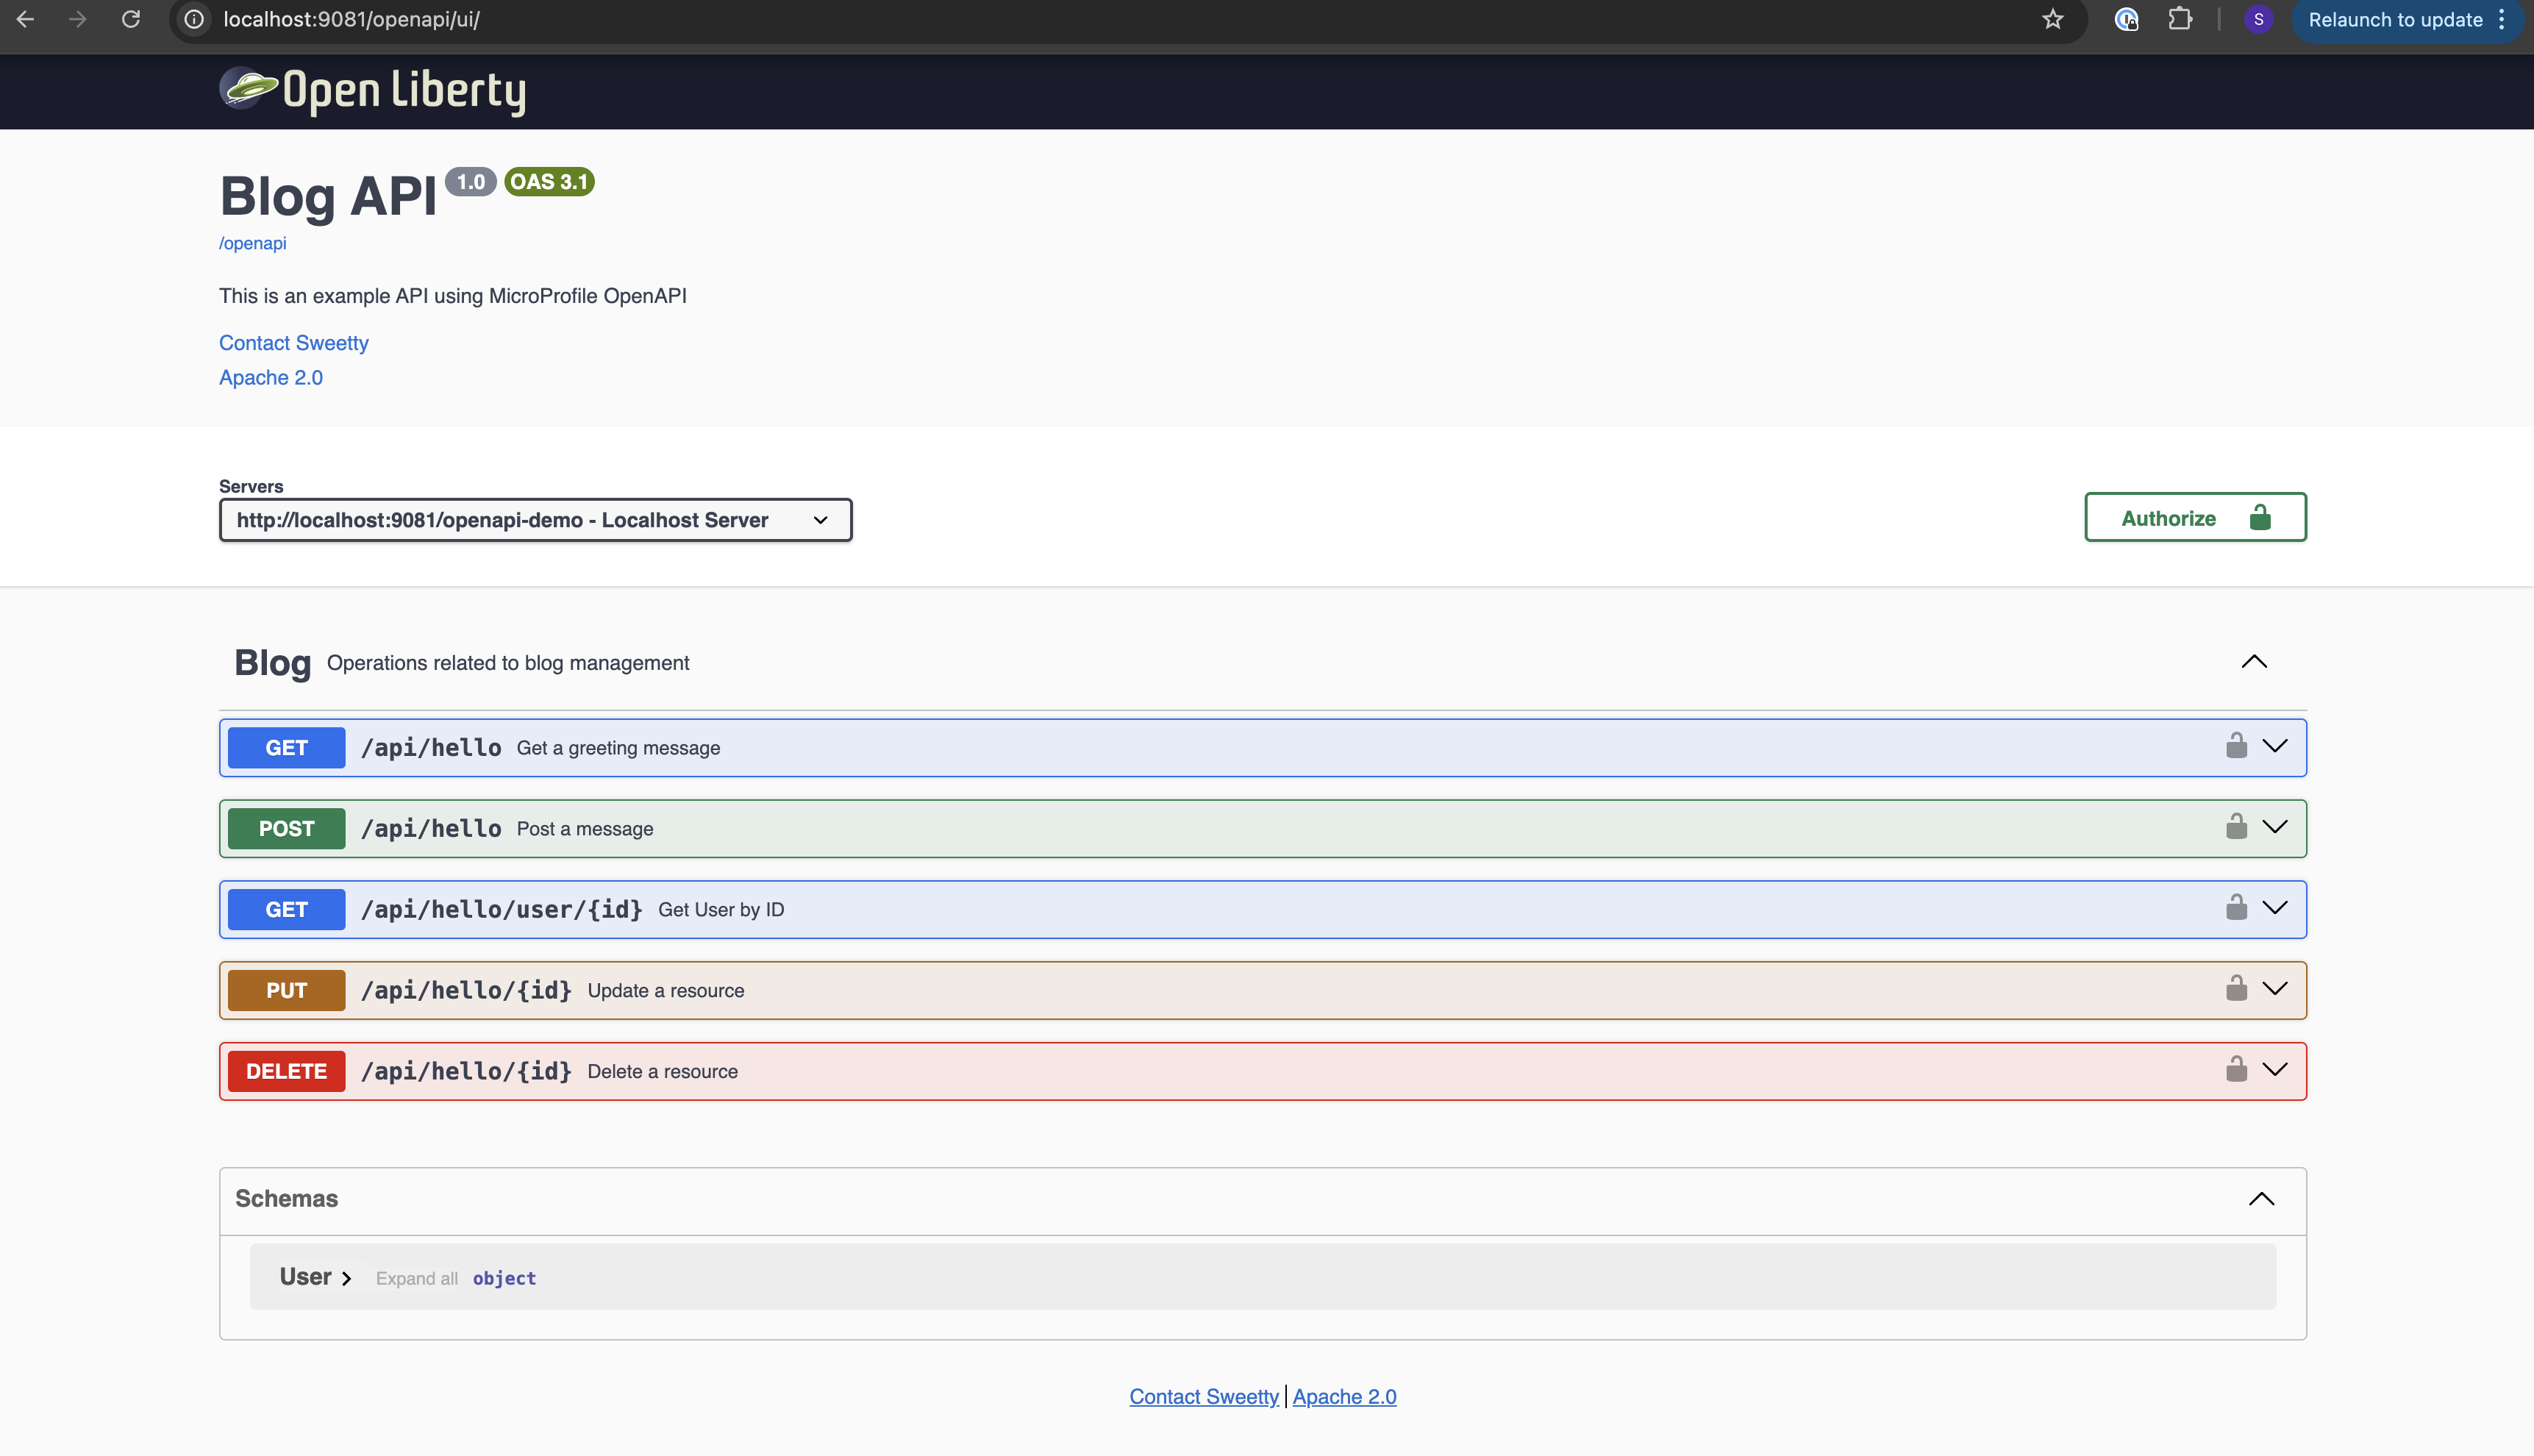Click the lock icon on GET /api/hello

click(2236, 746)
